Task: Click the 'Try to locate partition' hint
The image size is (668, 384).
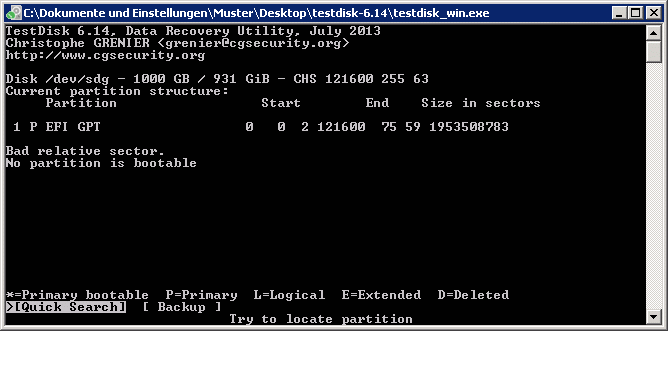Action: coord(321,319)
